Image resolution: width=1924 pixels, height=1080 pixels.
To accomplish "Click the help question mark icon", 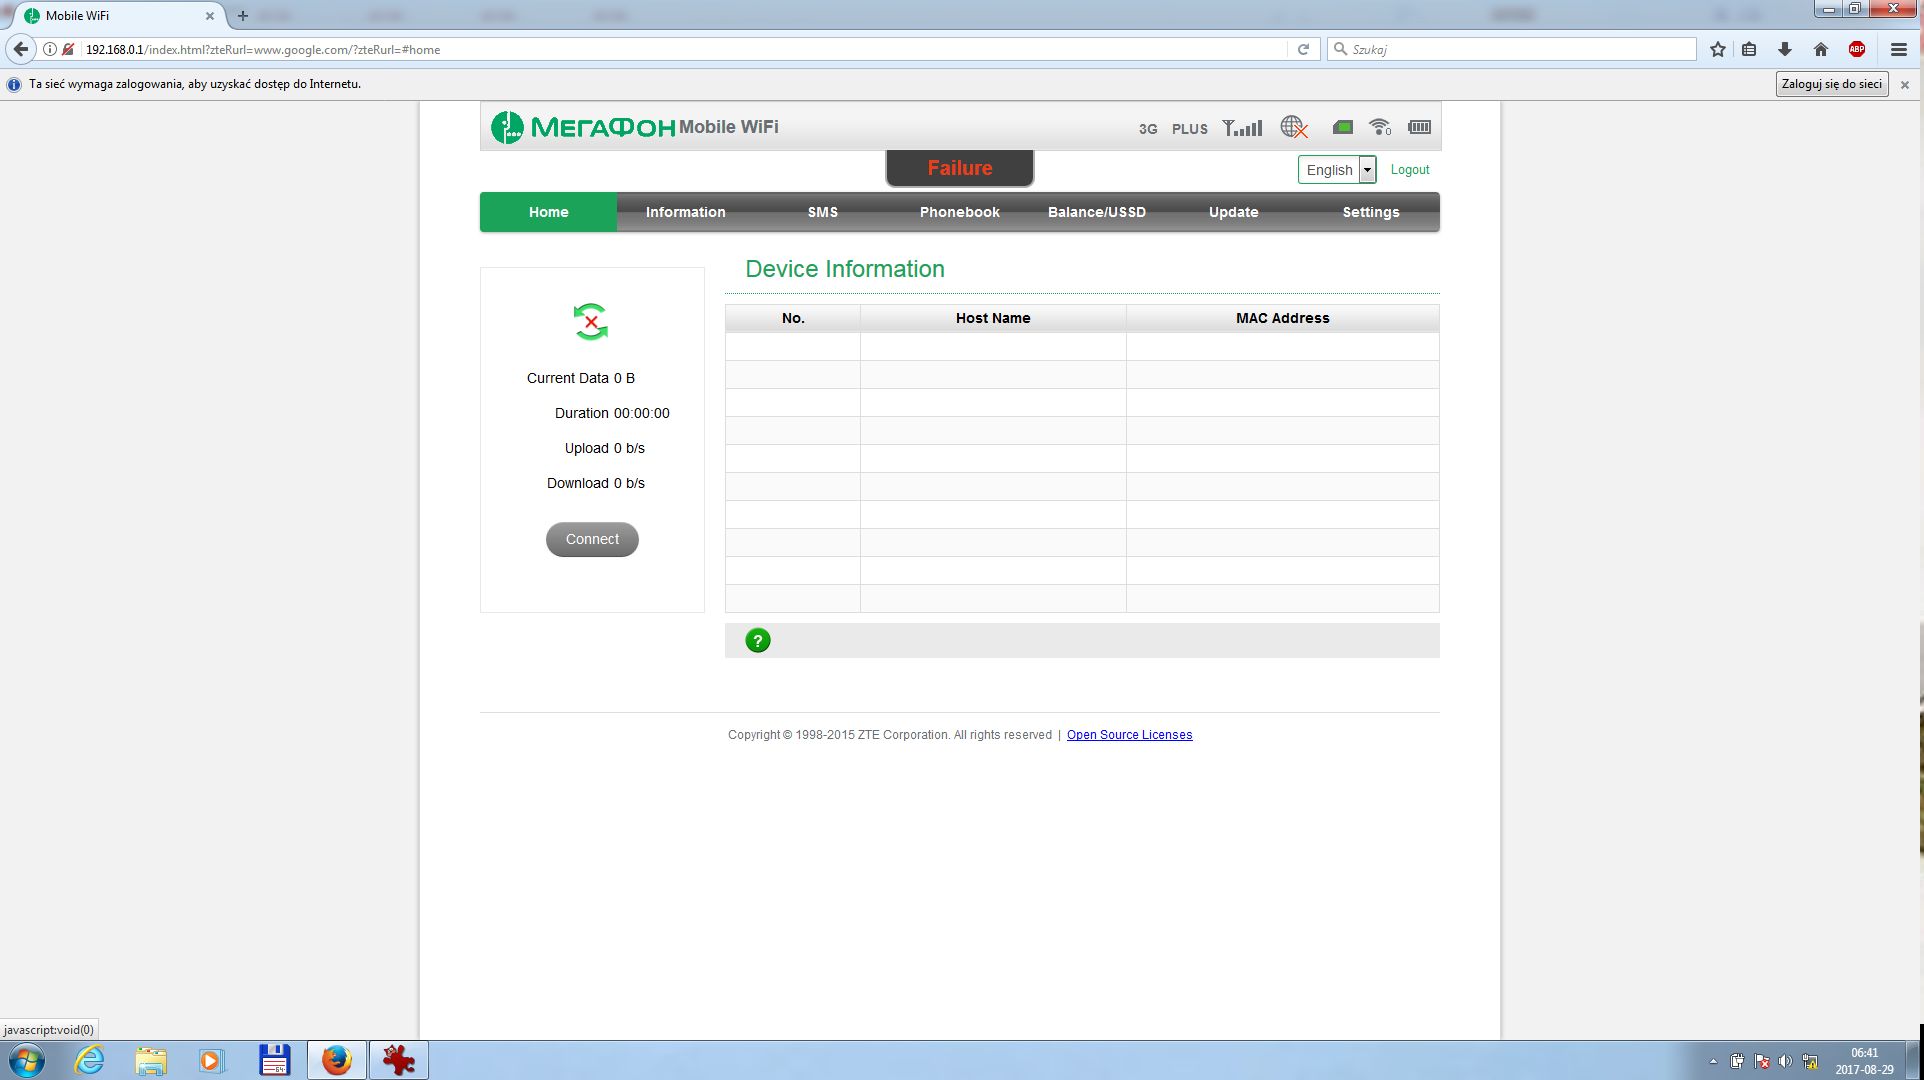I will tap(757, 641).
